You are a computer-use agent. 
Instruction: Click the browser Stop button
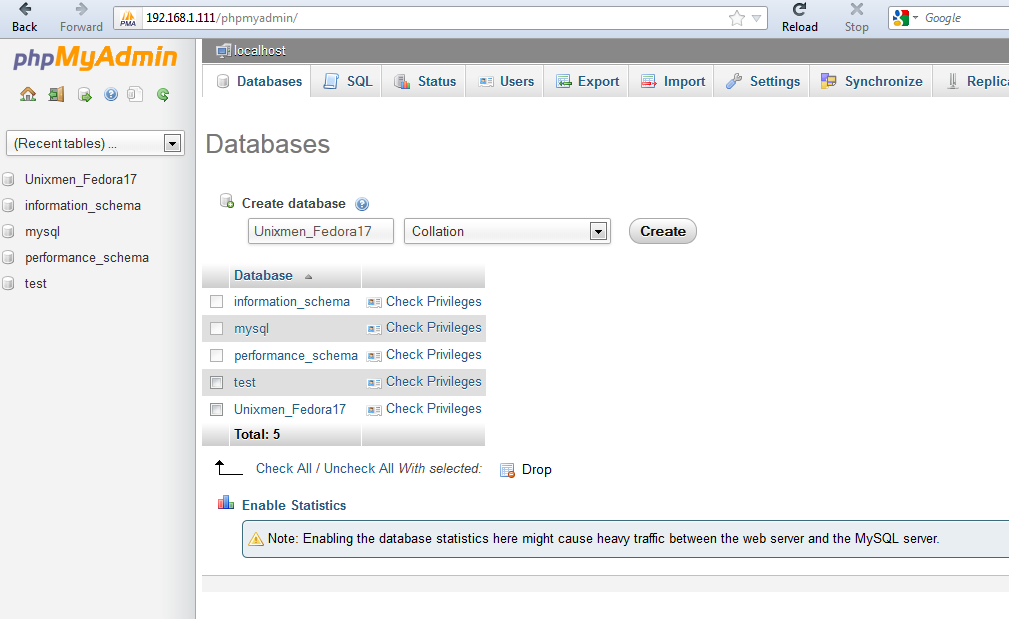856,17
